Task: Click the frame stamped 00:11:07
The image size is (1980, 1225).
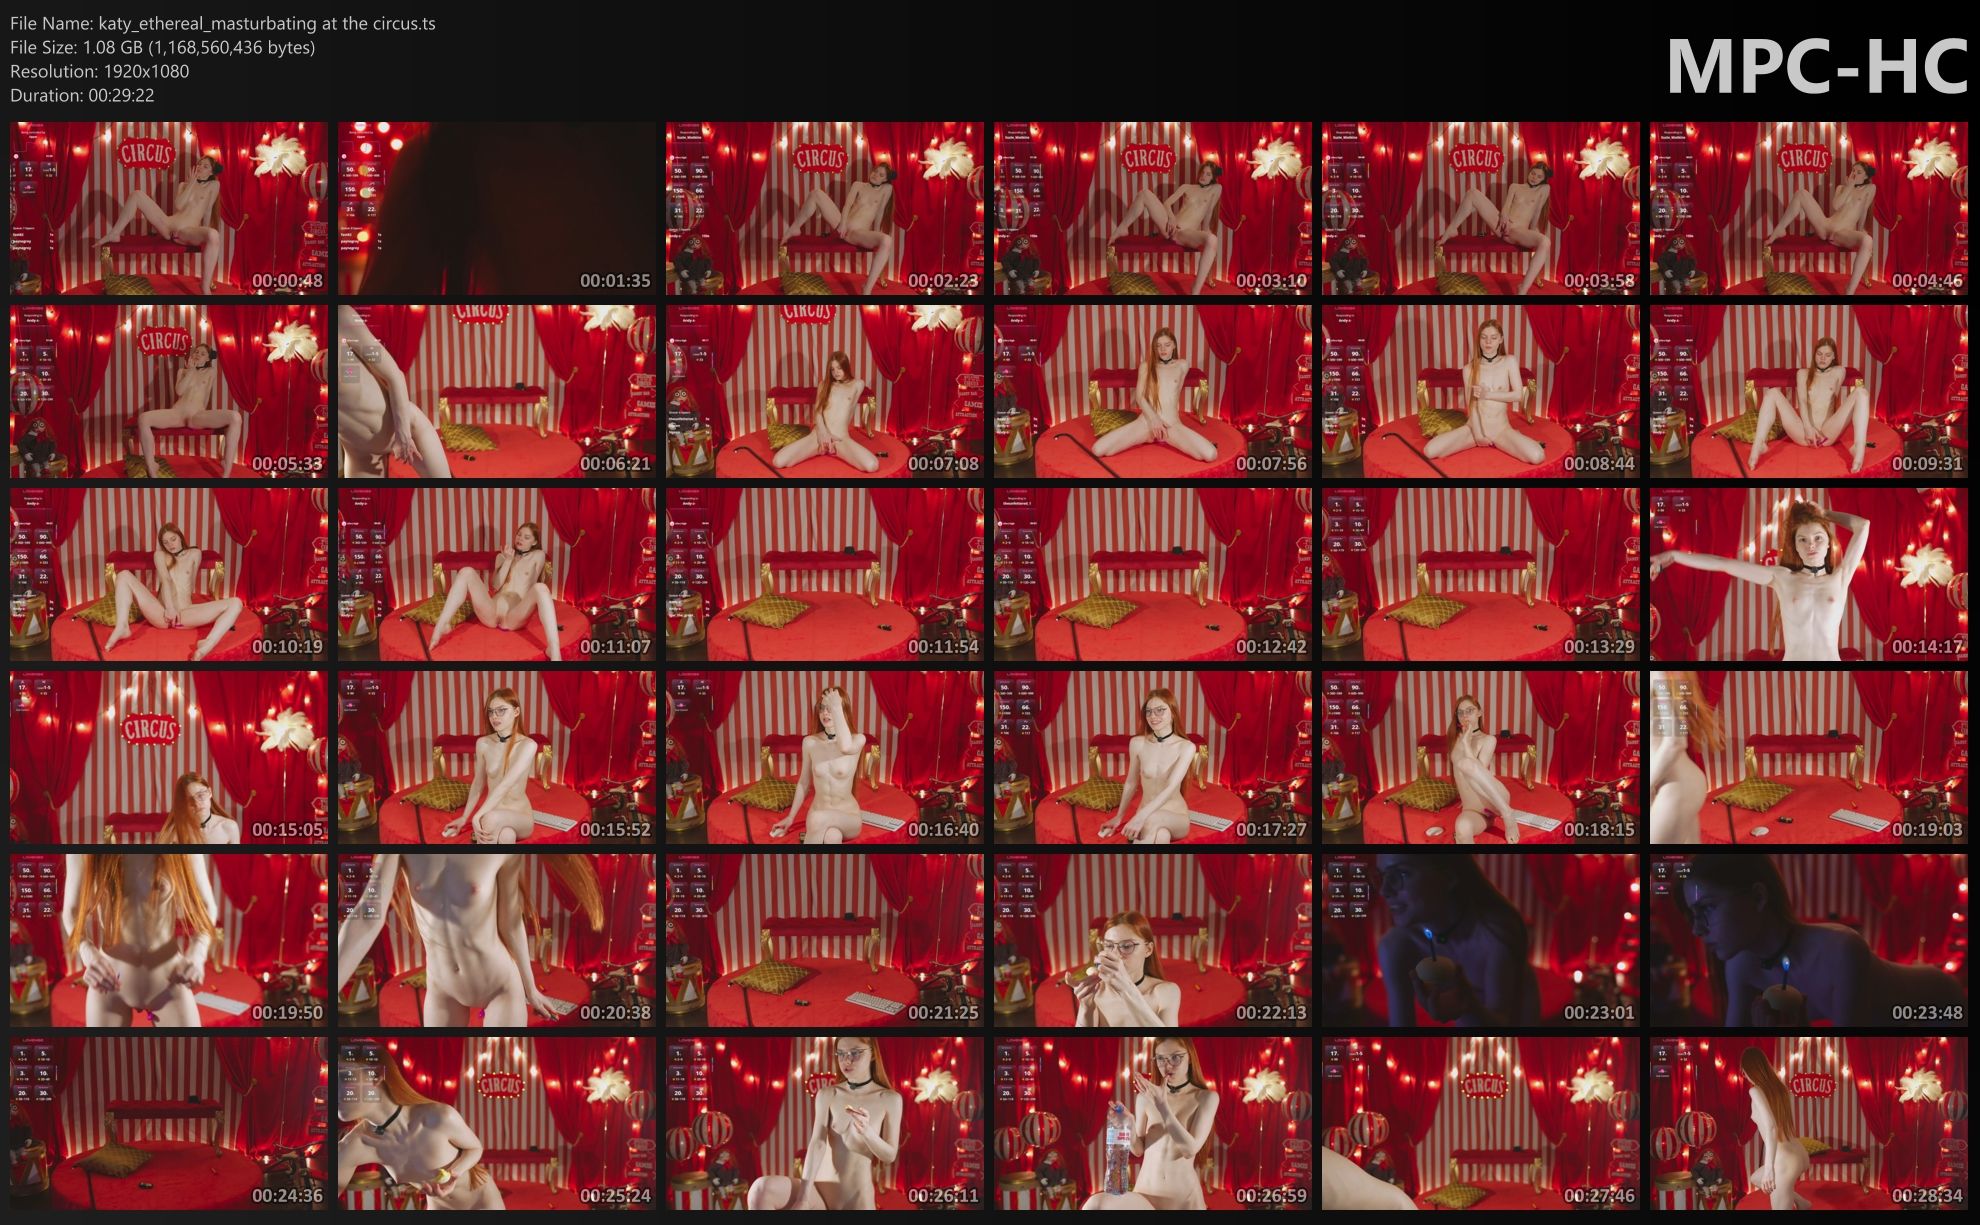Action: pos(497,575)
